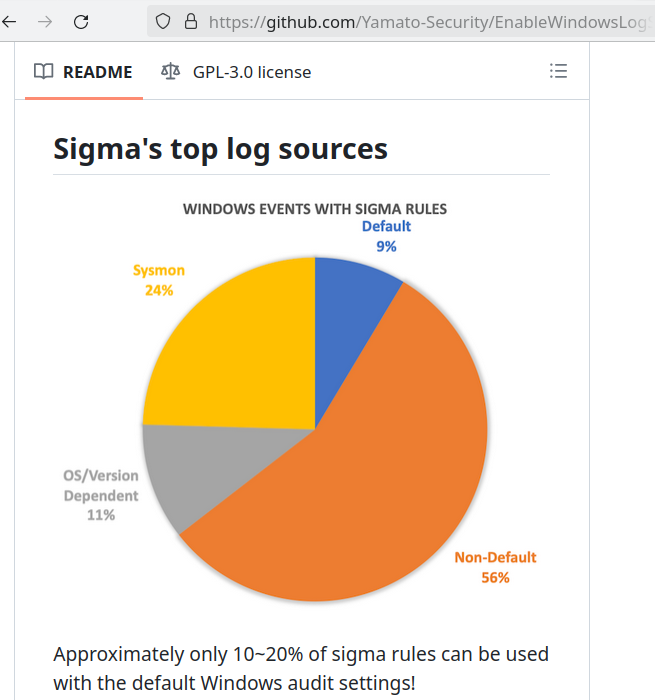Open the README outline list icon

coord(558,71)
